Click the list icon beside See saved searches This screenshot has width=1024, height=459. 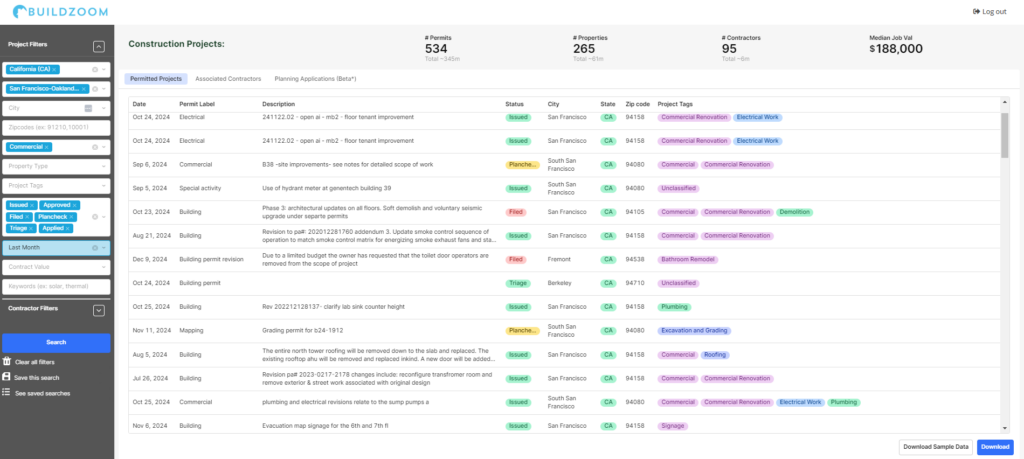tap(7, 393)
